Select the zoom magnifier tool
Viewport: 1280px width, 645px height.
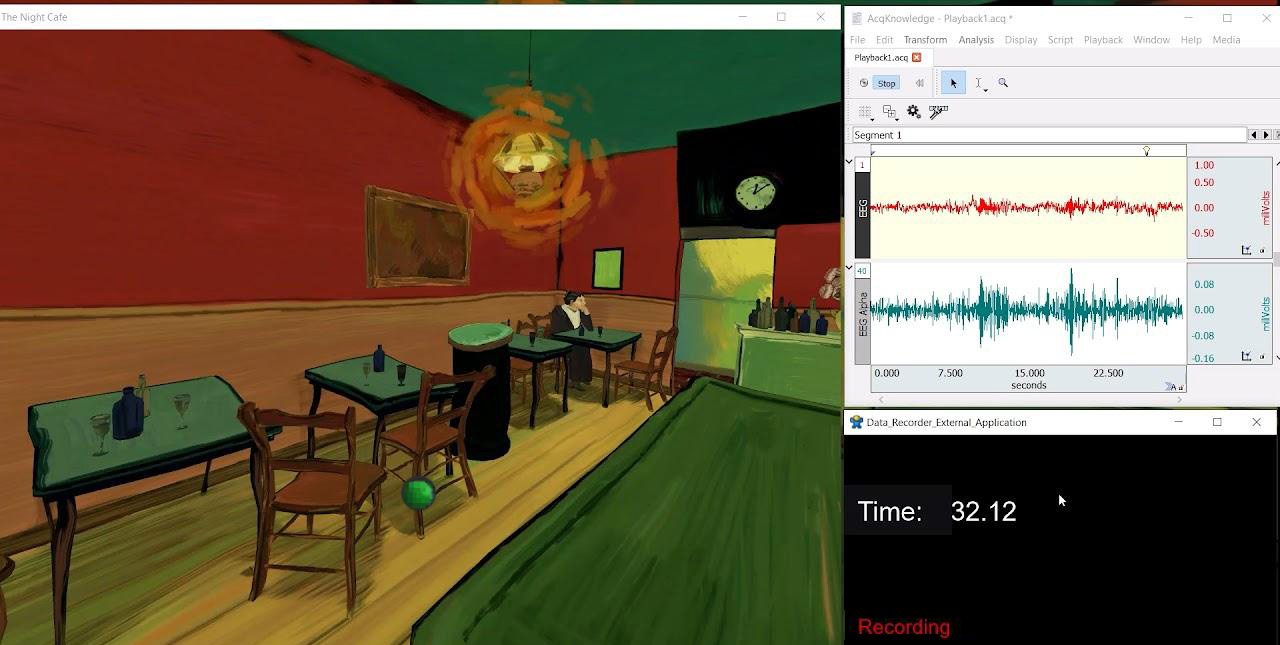[1003, 83]
